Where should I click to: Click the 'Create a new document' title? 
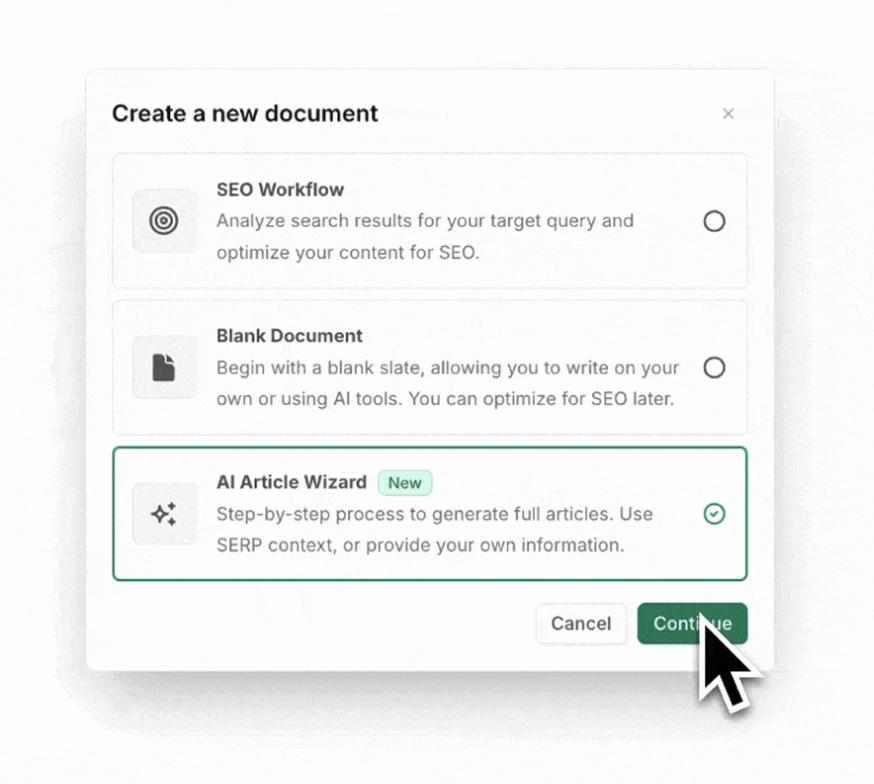tap(245, 114)
